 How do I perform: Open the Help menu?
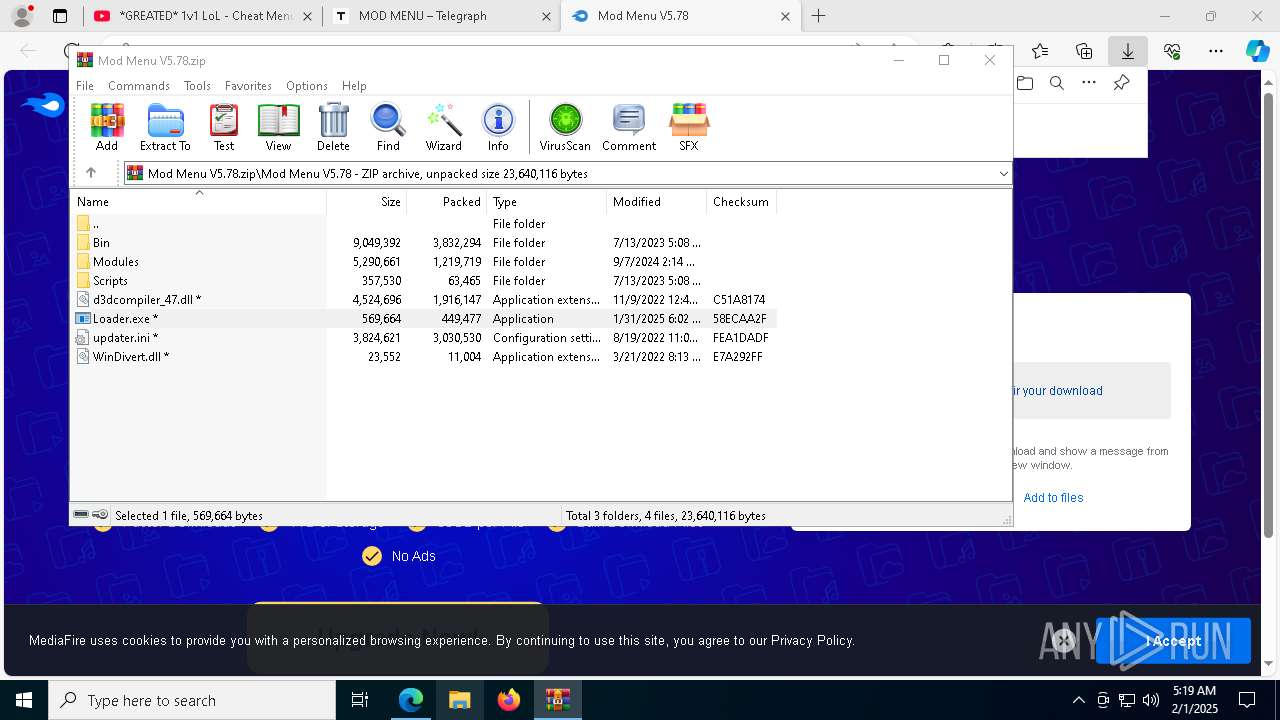(x=354, y=86)
